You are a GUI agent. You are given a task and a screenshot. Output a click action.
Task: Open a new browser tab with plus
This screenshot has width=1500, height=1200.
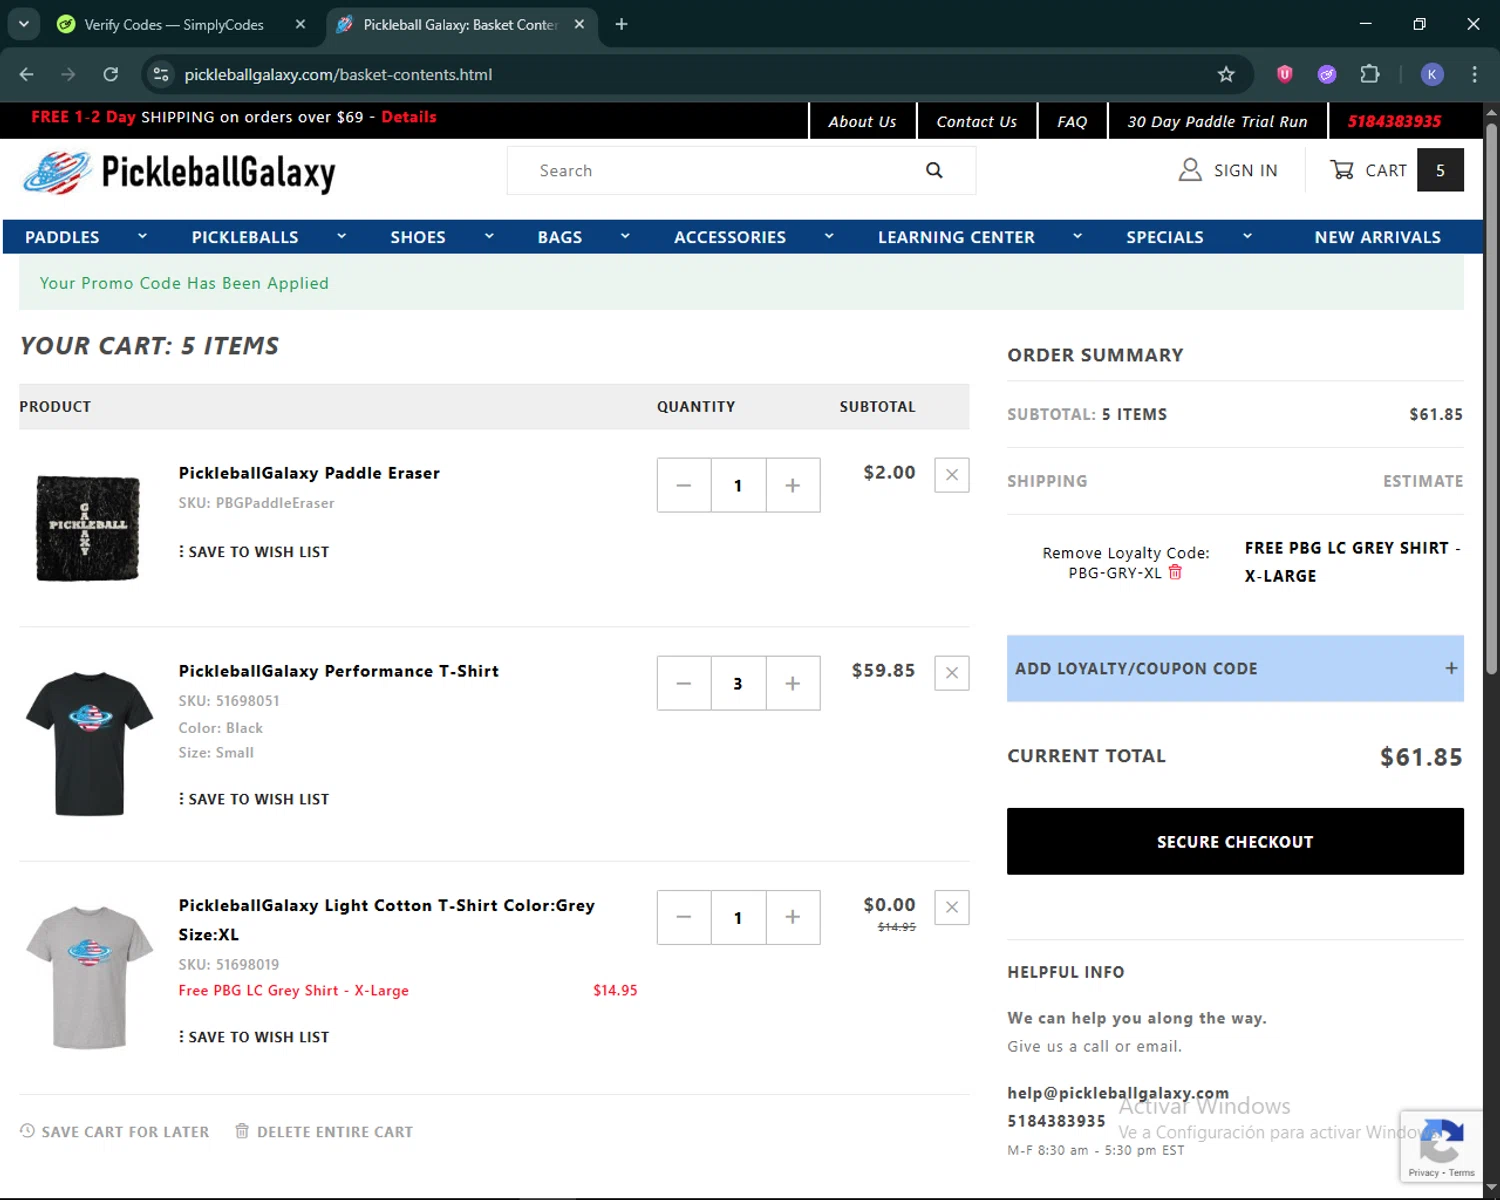[x=621, y=24]
